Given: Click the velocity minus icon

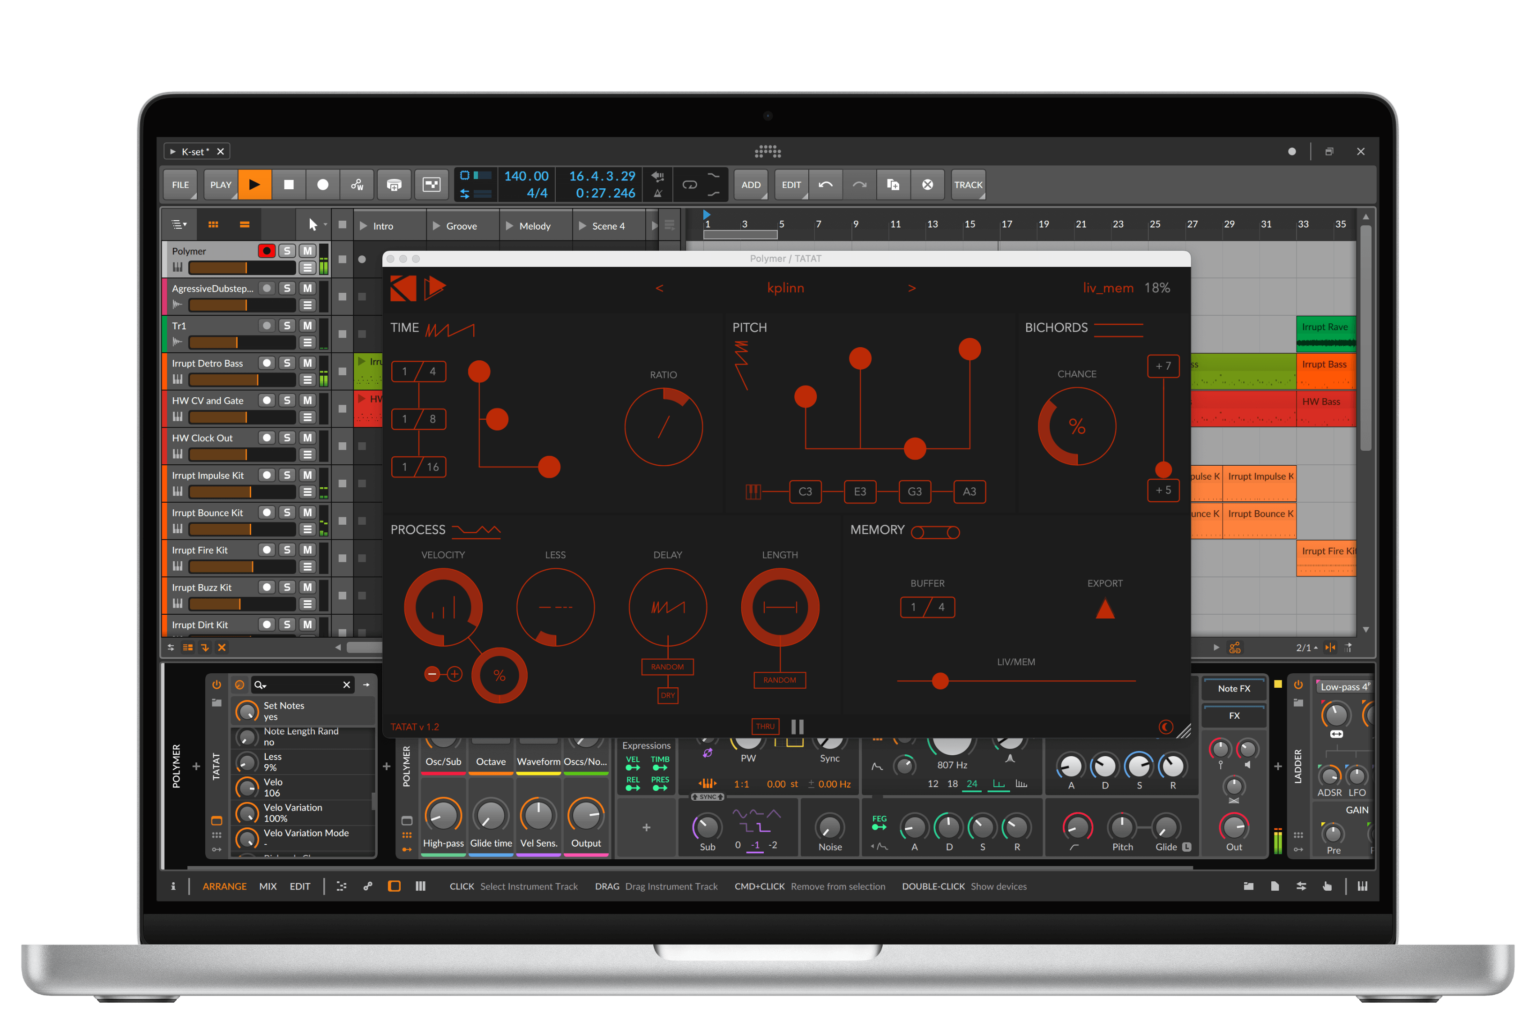Looking at the screenshot, I should [432, 674].
